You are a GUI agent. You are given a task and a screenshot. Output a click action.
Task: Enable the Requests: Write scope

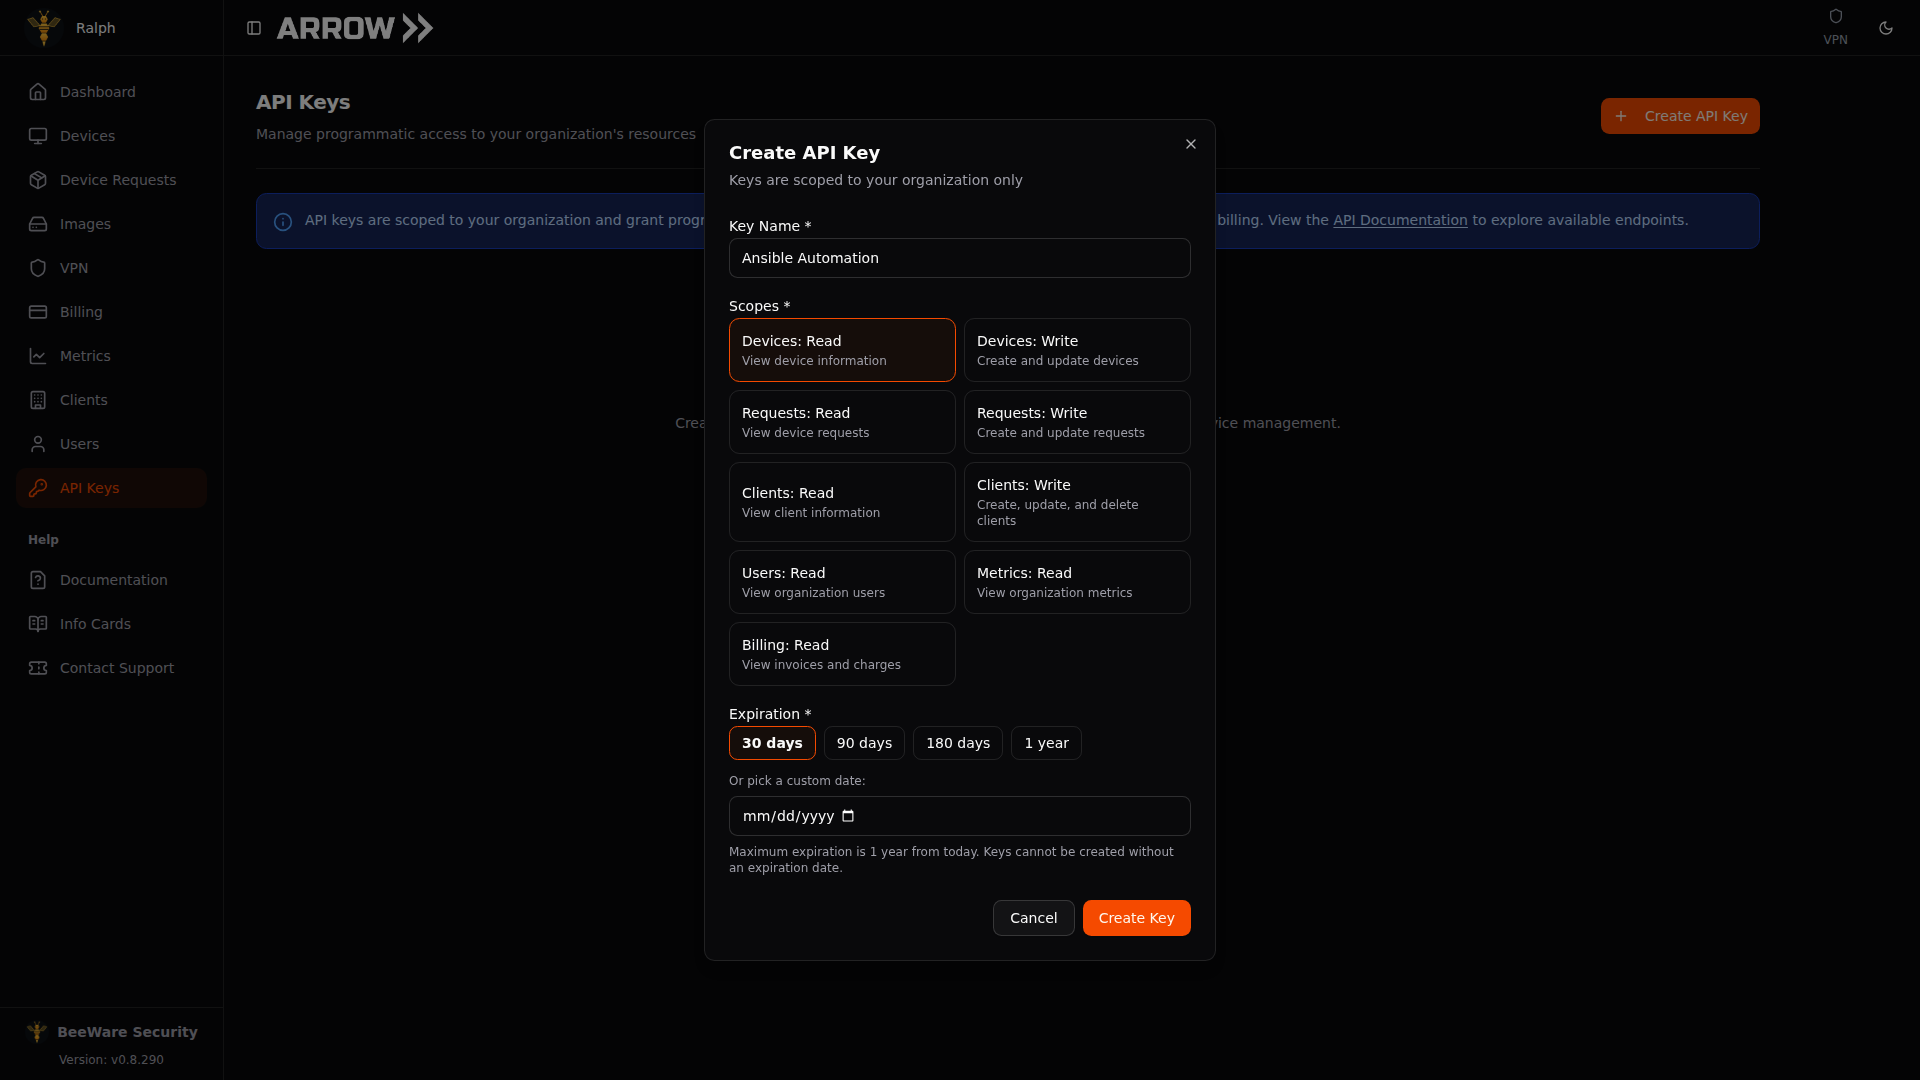coord(1077,422)
